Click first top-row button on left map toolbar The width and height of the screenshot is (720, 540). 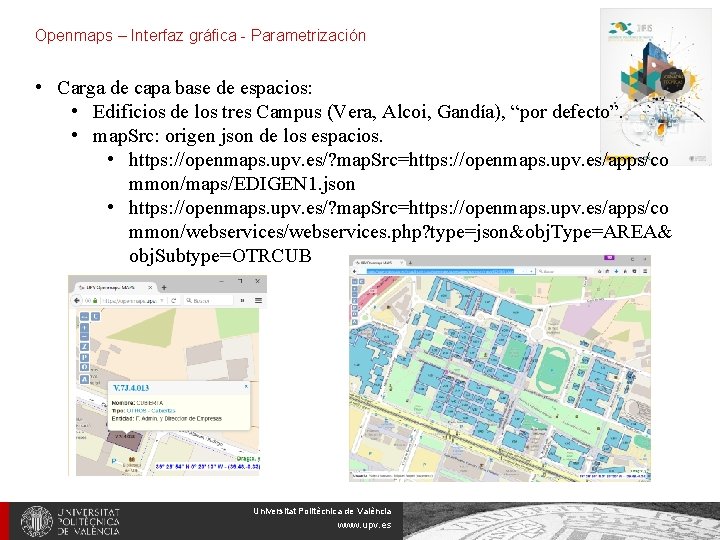pyautogui.click(x=84, y=316)
